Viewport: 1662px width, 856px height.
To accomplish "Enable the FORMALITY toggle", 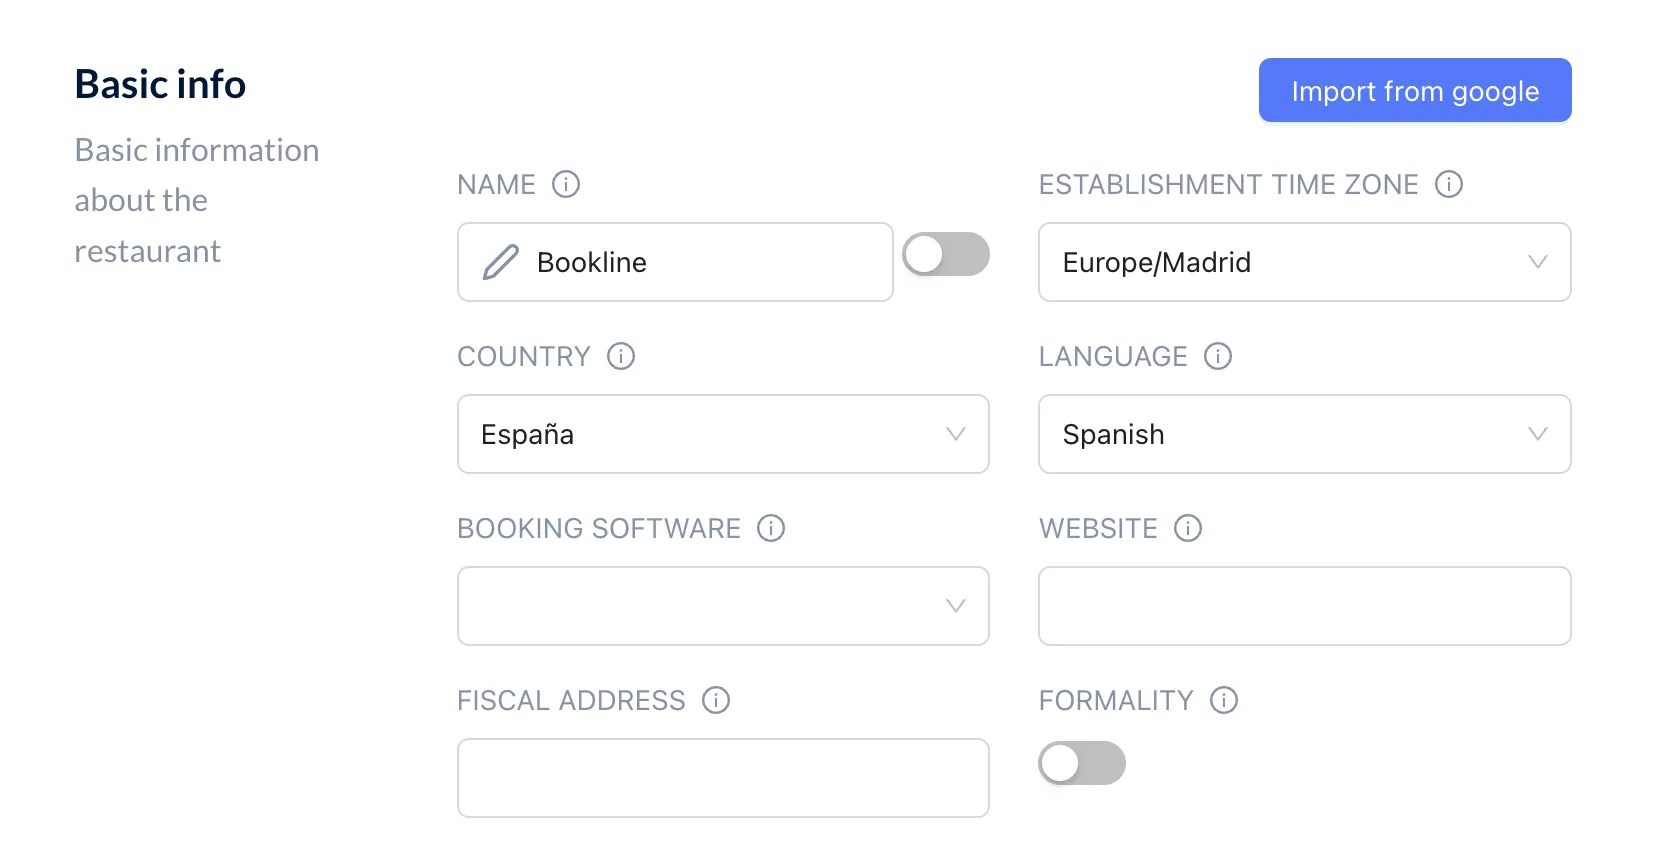I will (x=1082, y=763).
